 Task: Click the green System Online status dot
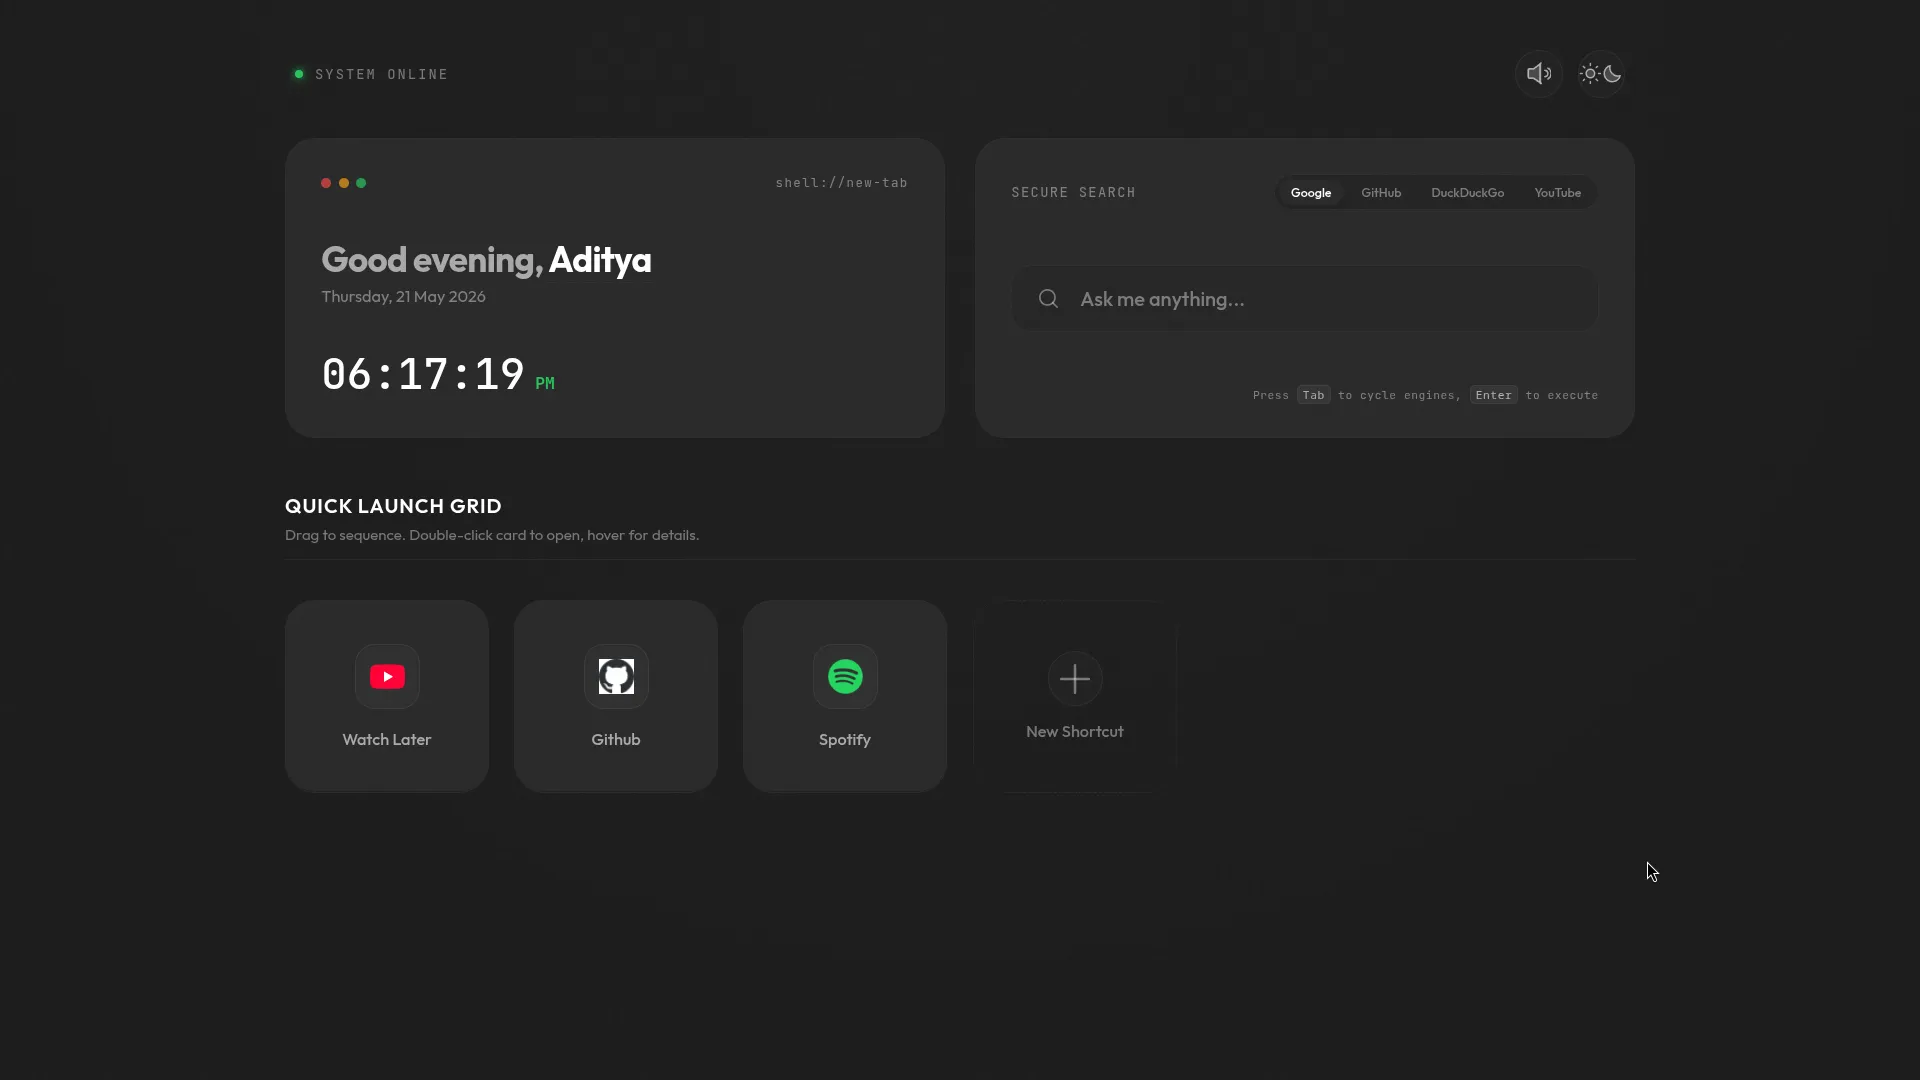pos(299,74)
